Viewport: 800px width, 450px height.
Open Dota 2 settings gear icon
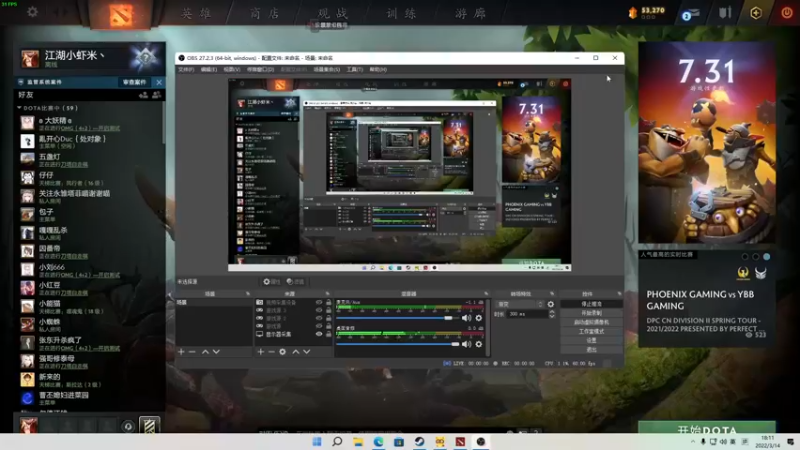[32, 11]
